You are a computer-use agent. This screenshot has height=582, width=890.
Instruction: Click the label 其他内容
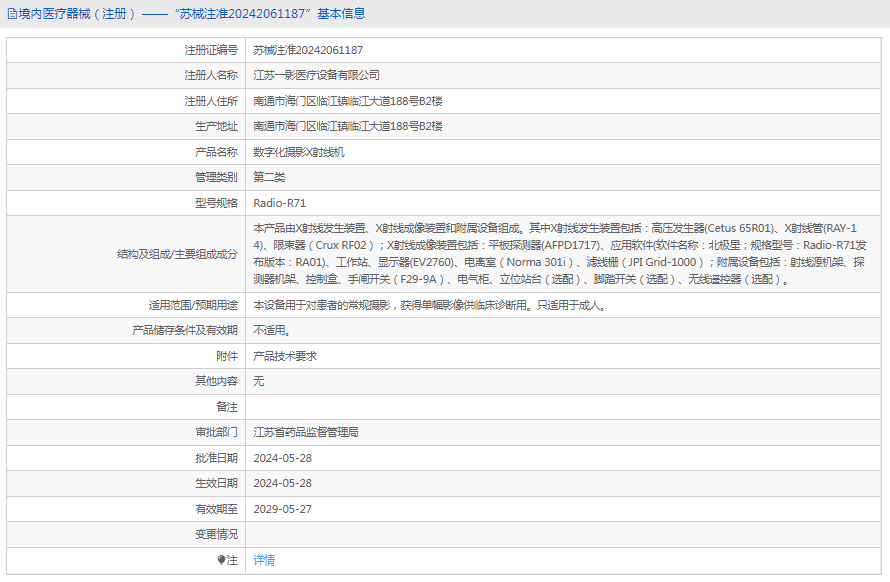pos(216,381)
